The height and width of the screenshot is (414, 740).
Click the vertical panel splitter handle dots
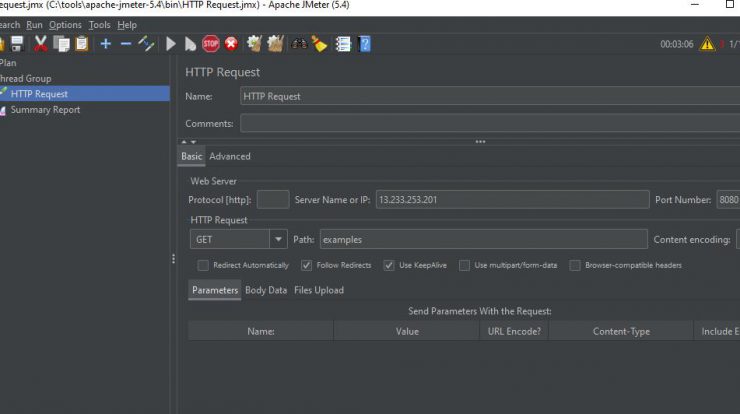pos(173,259)
